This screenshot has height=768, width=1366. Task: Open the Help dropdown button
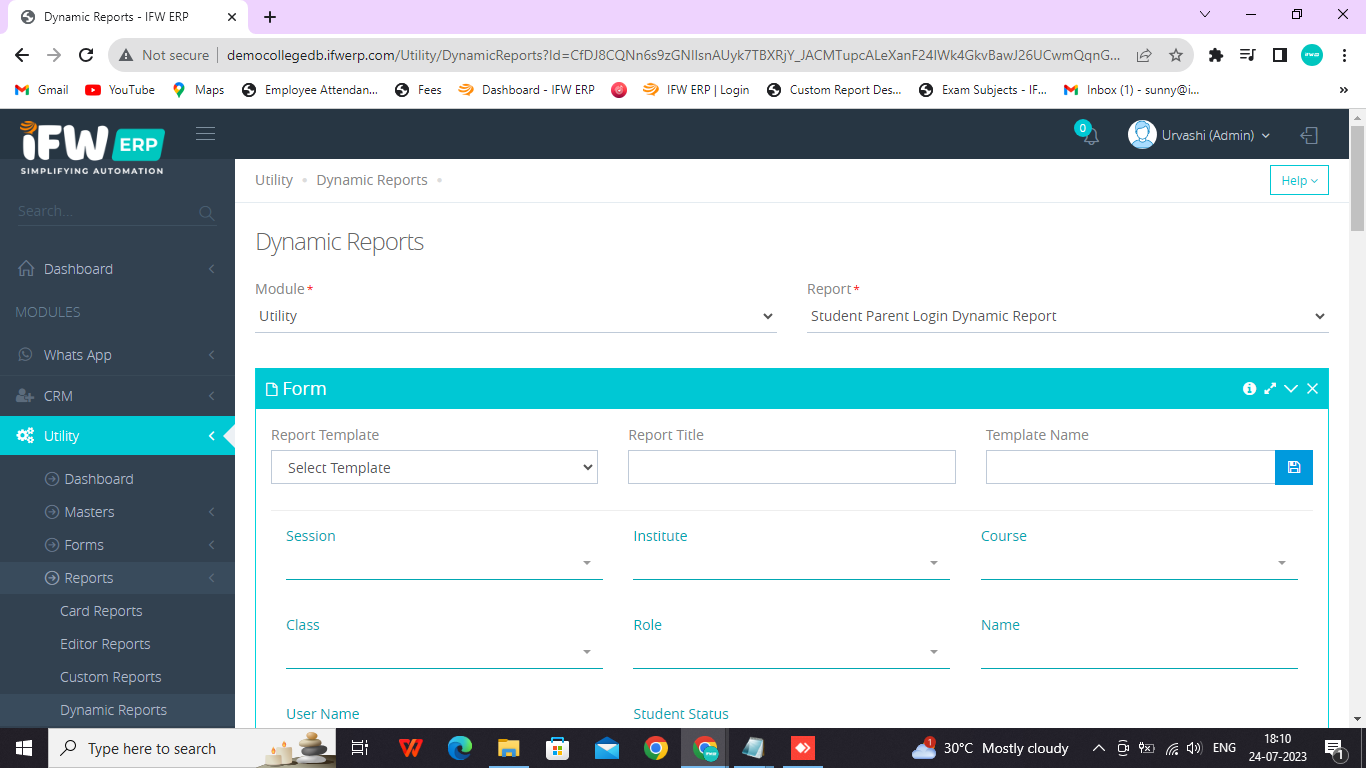tap(1299, 180)
